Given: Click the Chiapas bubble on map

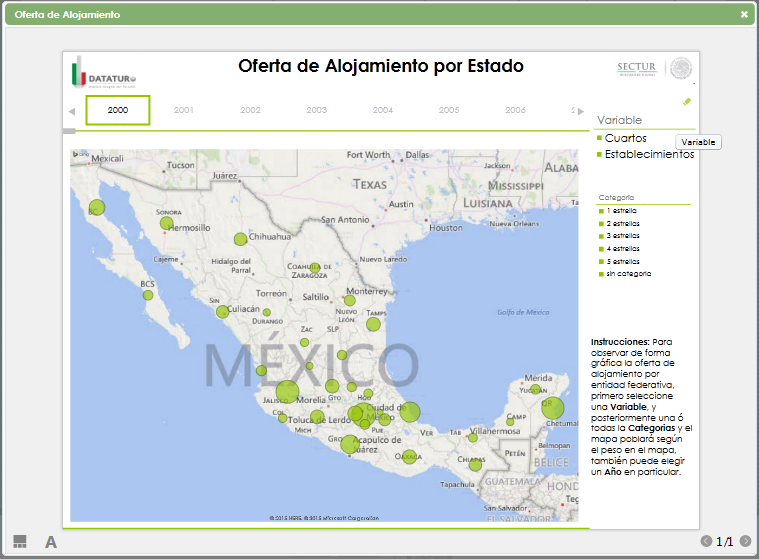Looking at the screenshot, I should [x=475, y=465].
